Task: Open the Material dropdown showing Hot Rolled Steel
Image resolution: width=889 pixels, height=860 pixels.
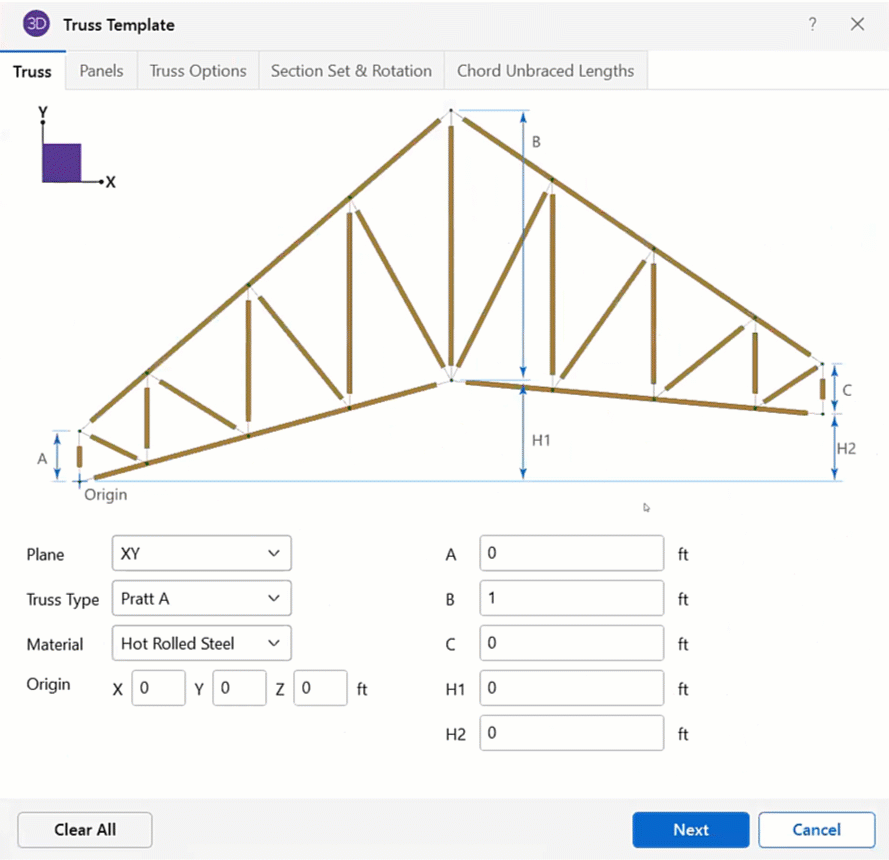Action: point(201,643)
